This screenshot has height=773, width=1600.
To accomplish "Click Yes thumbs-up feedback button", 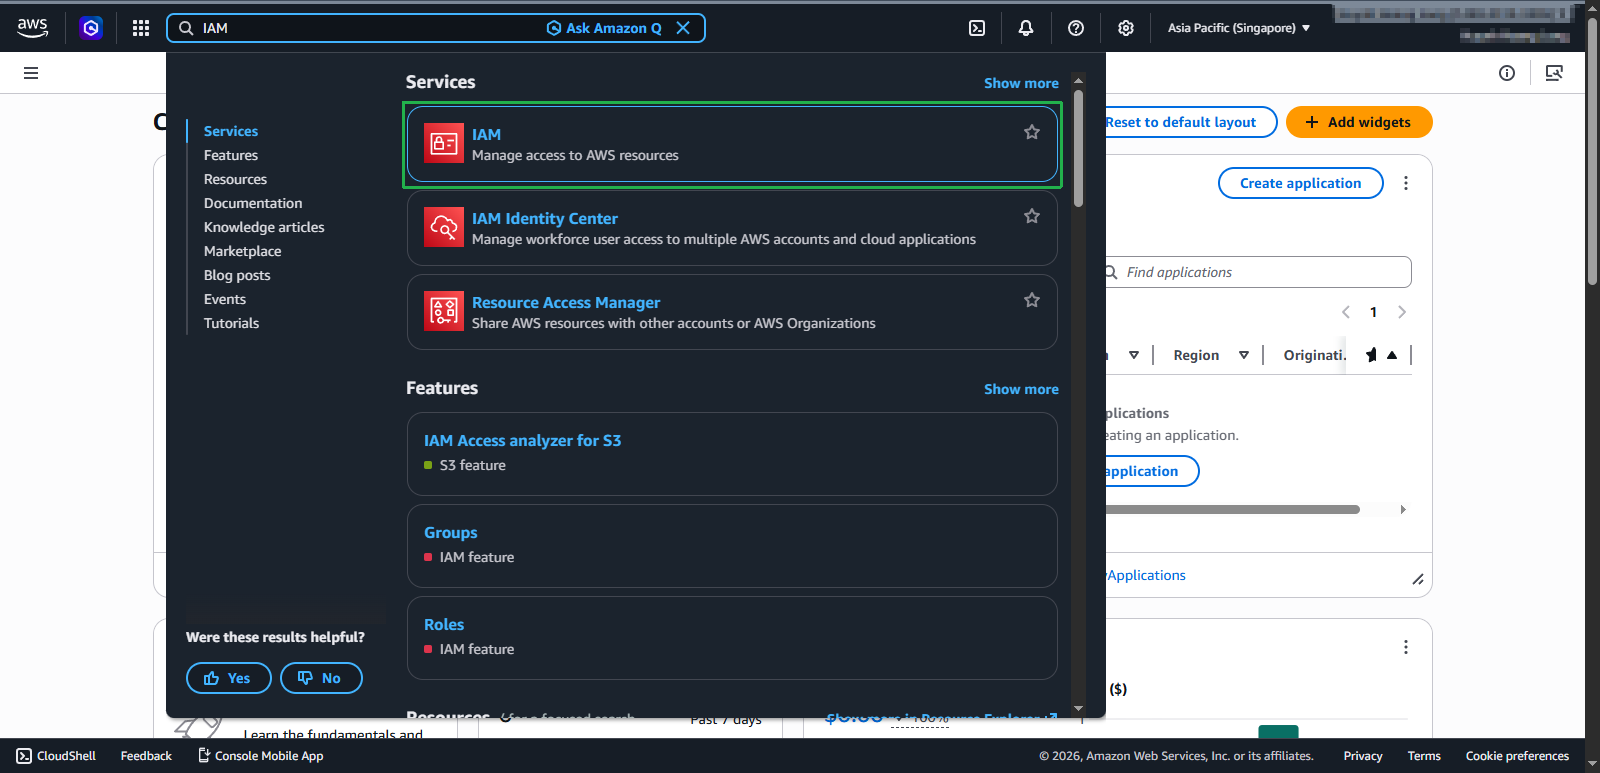I will 229,678.
